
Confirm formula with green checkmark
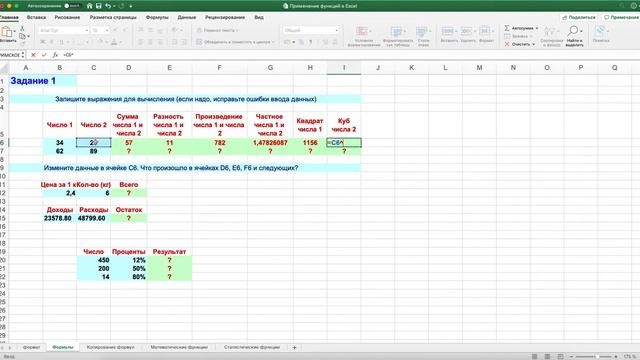point(44,55)
